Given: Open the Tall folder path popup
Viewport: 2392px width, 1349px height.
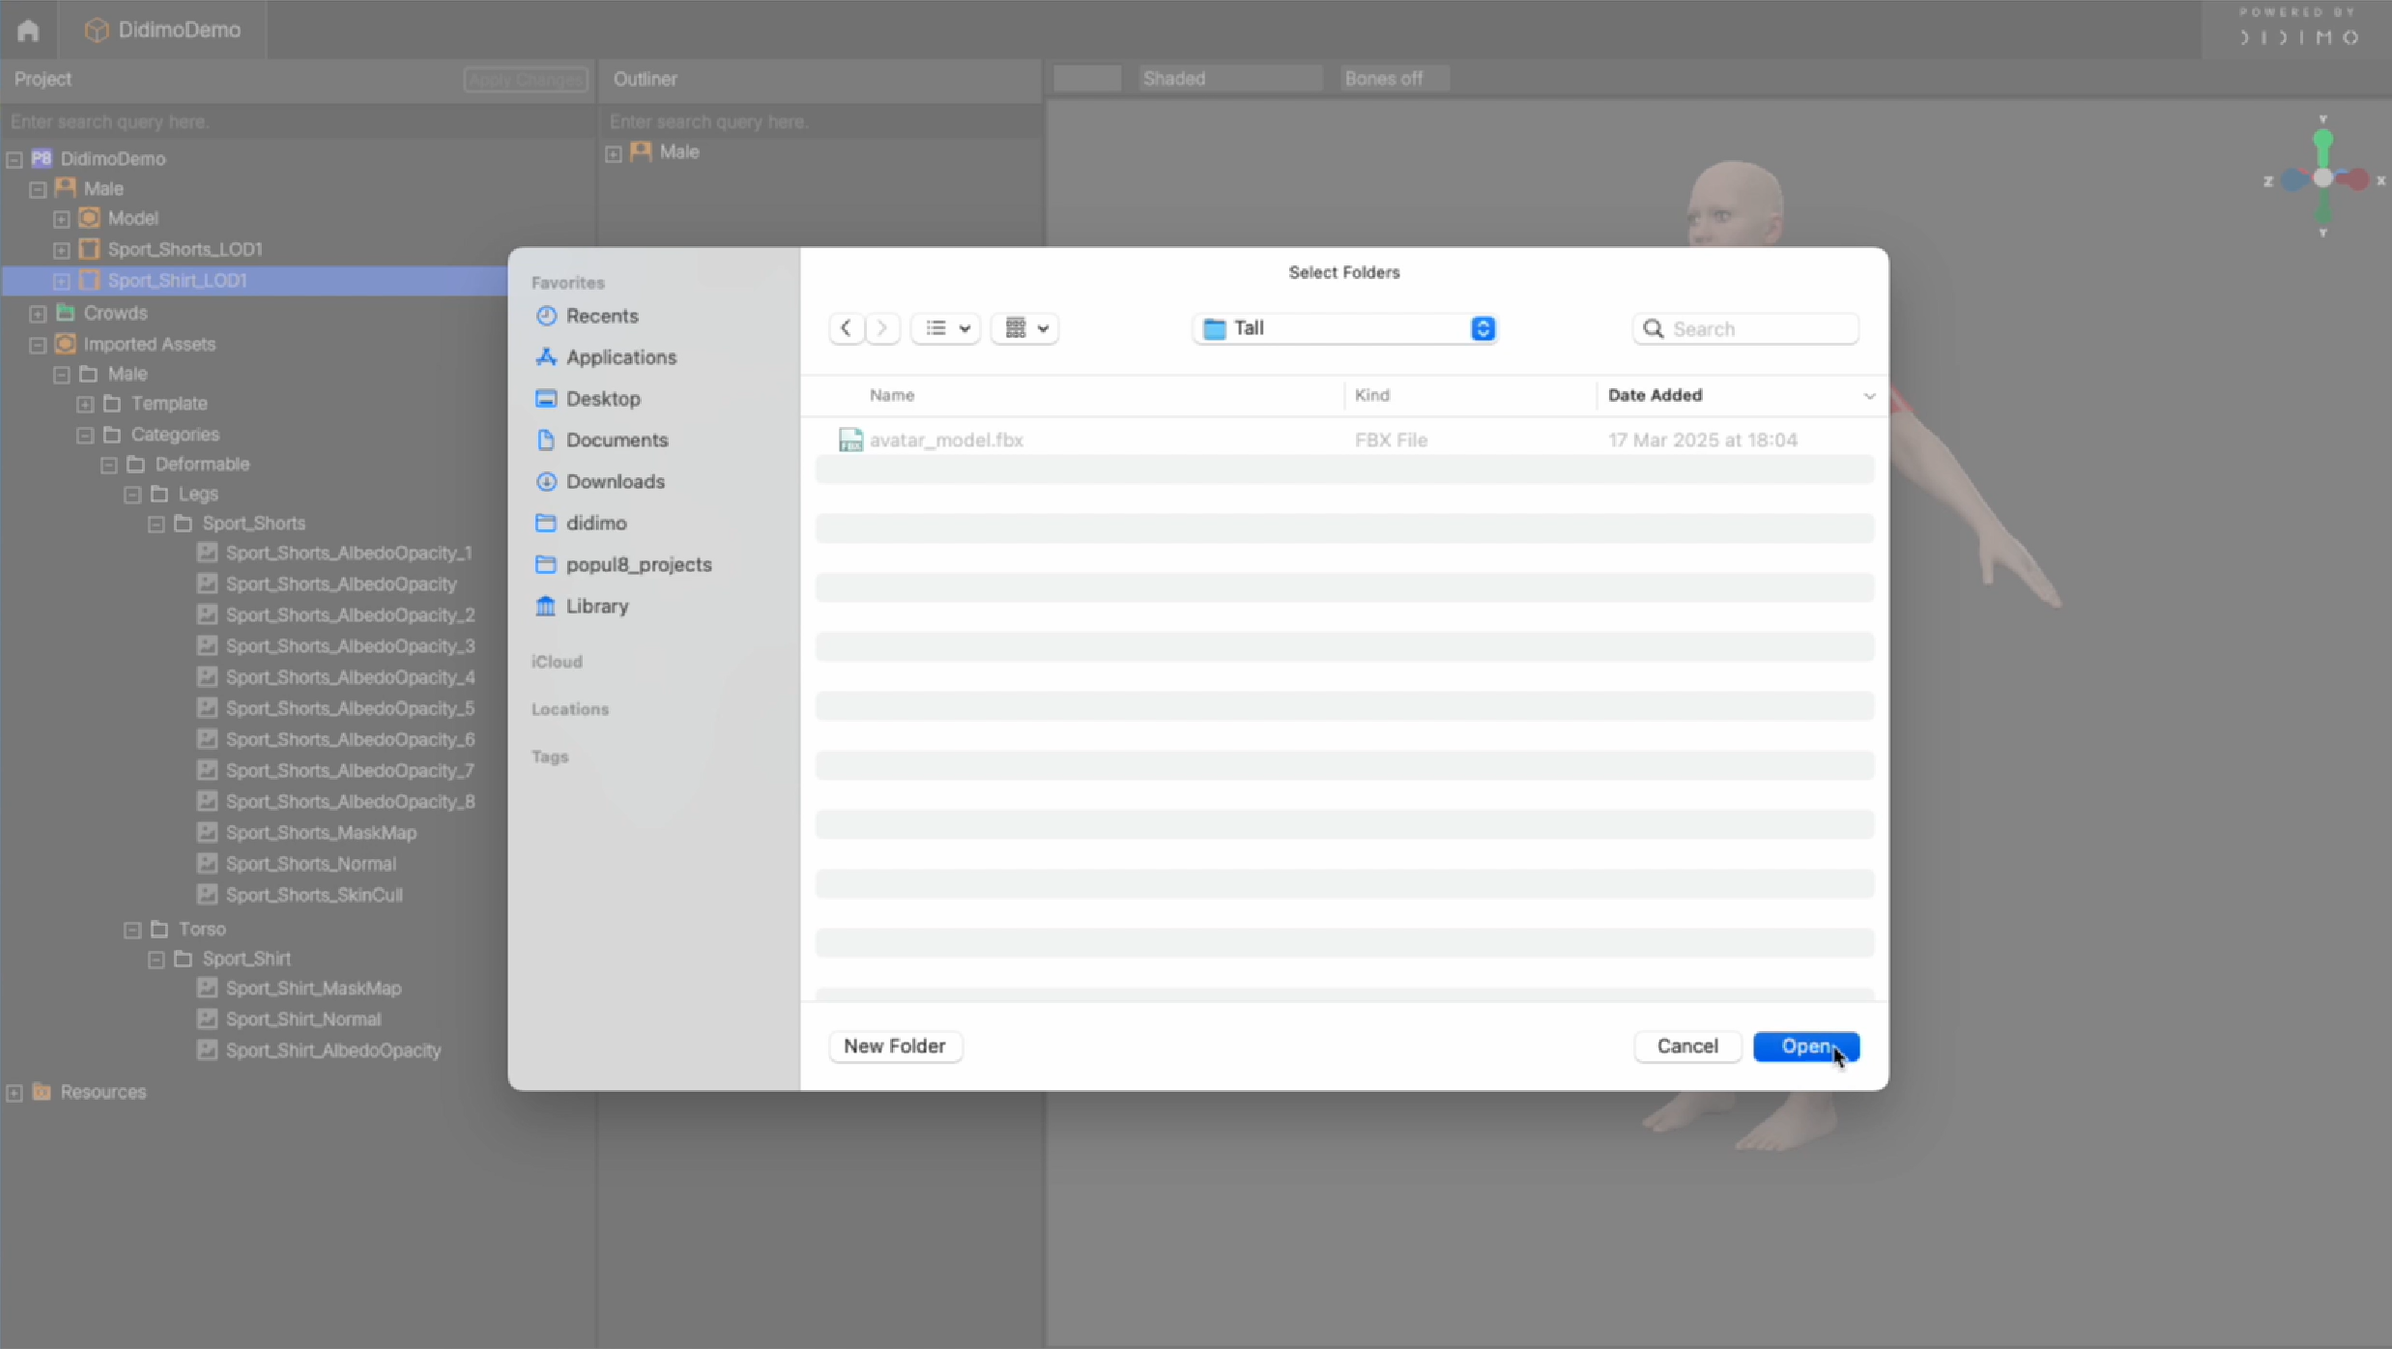Looking at the screenshot, I should 1345,328.
